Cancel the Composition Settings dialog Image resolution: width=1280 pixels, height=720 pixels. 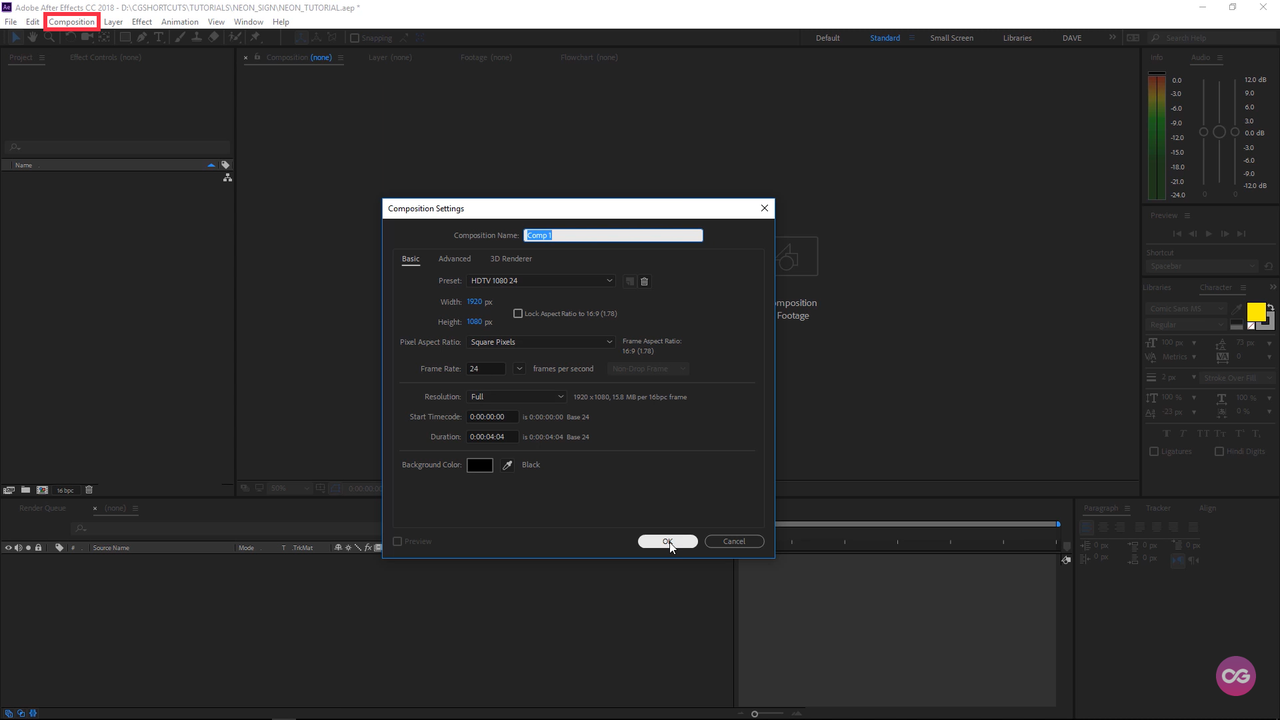coord(734,541)
